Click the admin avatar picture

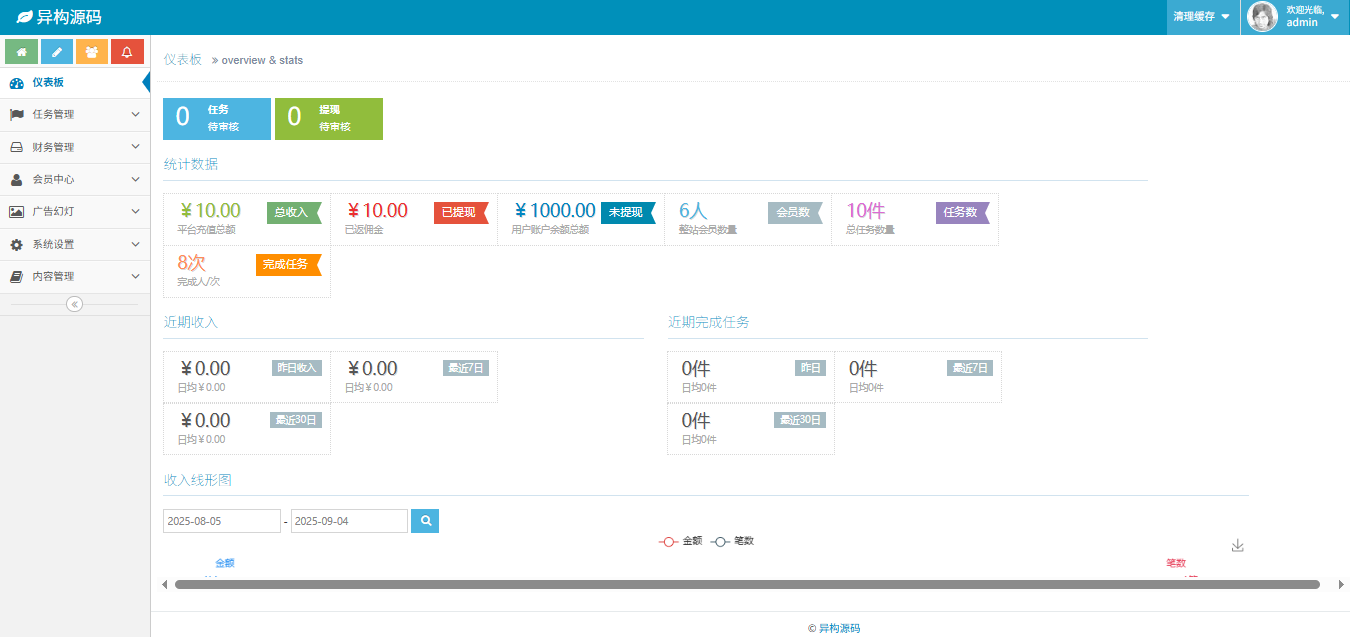[1263, 17]
